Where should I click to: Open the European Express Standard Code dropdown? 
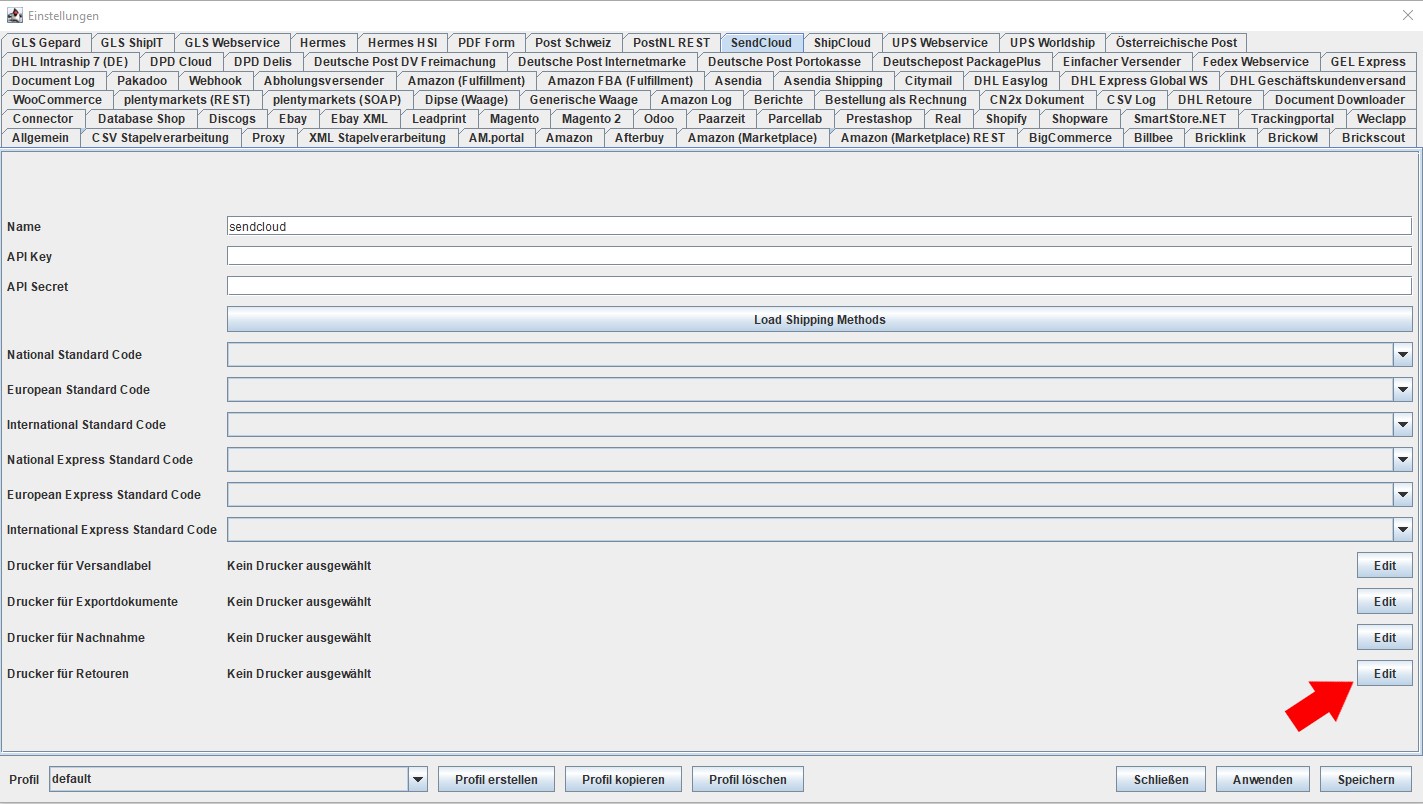pos(1403,495)
